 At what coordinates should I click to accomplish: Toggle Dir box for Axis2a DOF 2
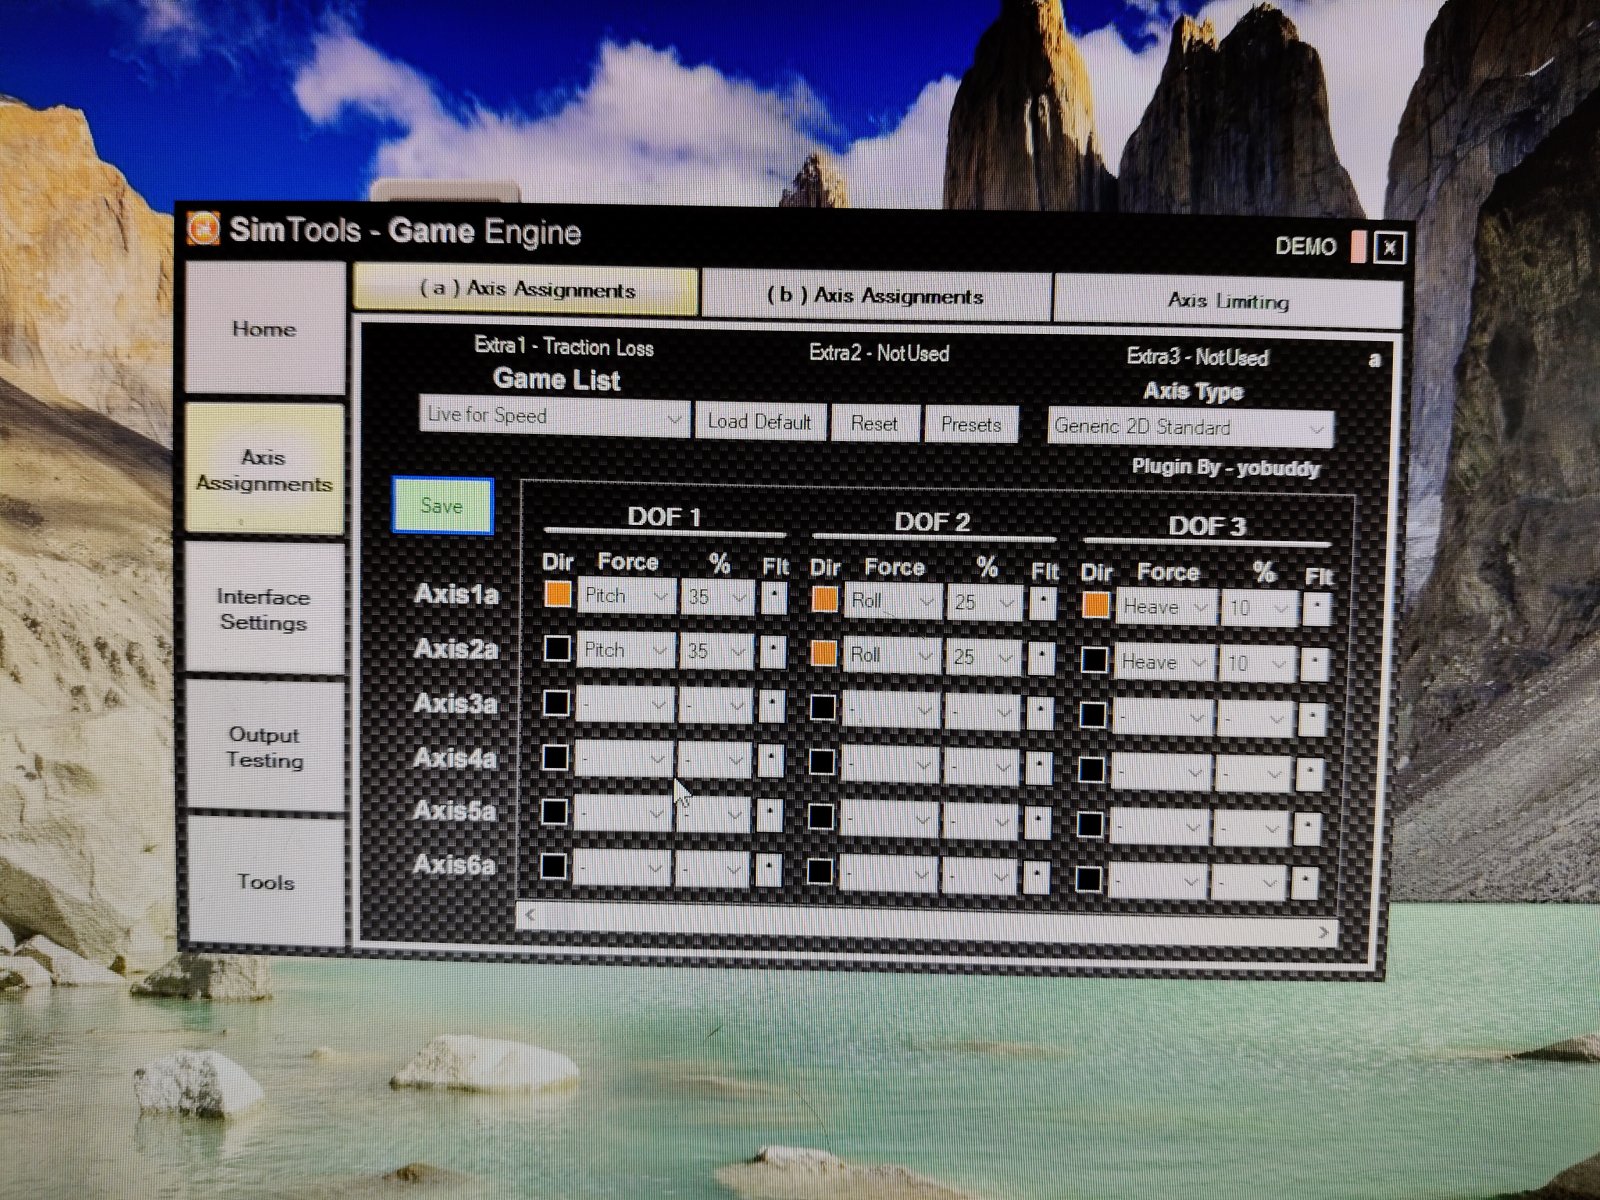824,654
